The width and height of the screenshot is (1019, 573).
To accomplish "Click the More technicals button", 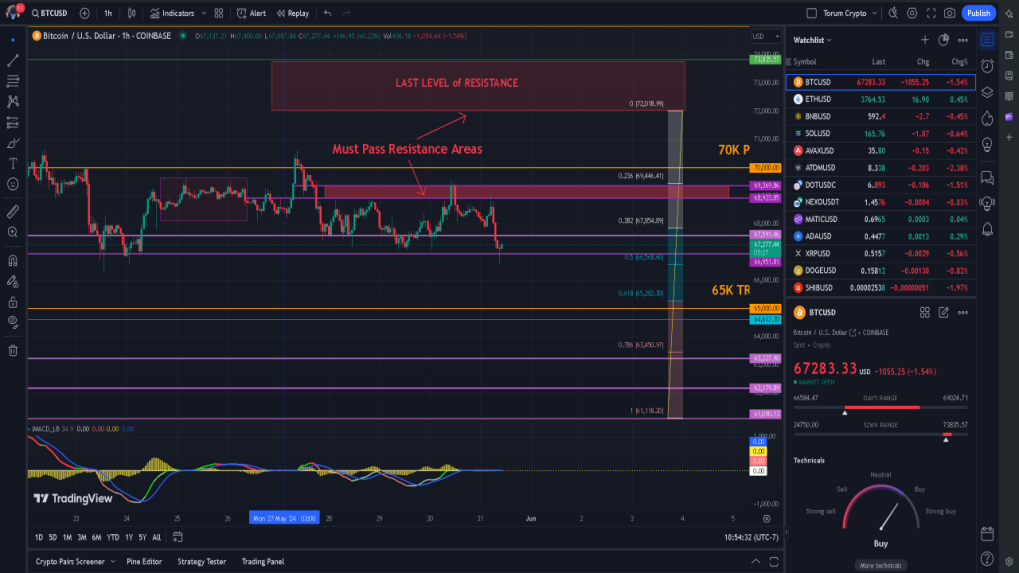I will click(x=881, y=565).
